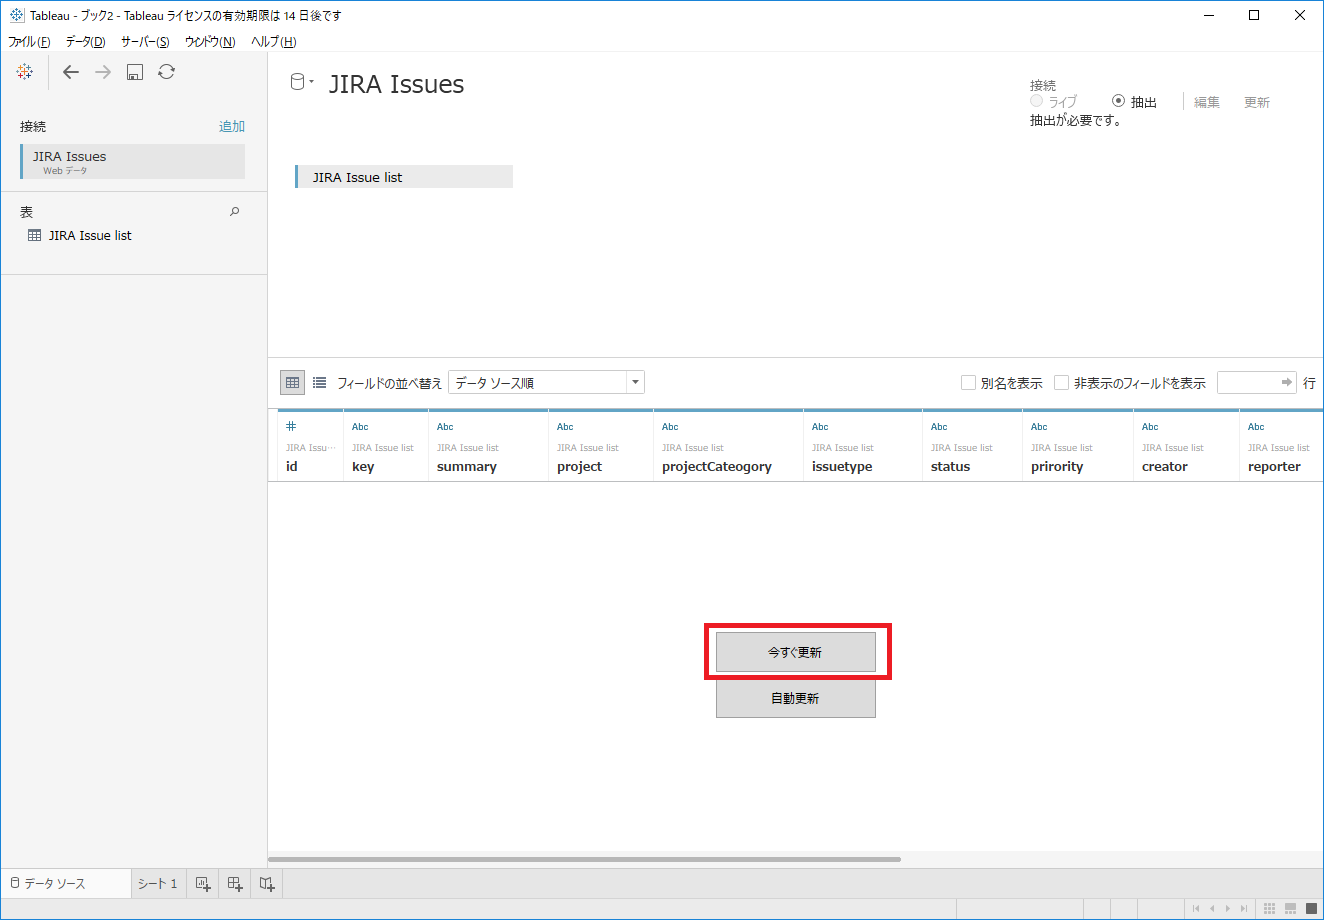
Task: Open the データ ソース順 sort dropdown
Action: pyautogui.click(x=546, y=382)
